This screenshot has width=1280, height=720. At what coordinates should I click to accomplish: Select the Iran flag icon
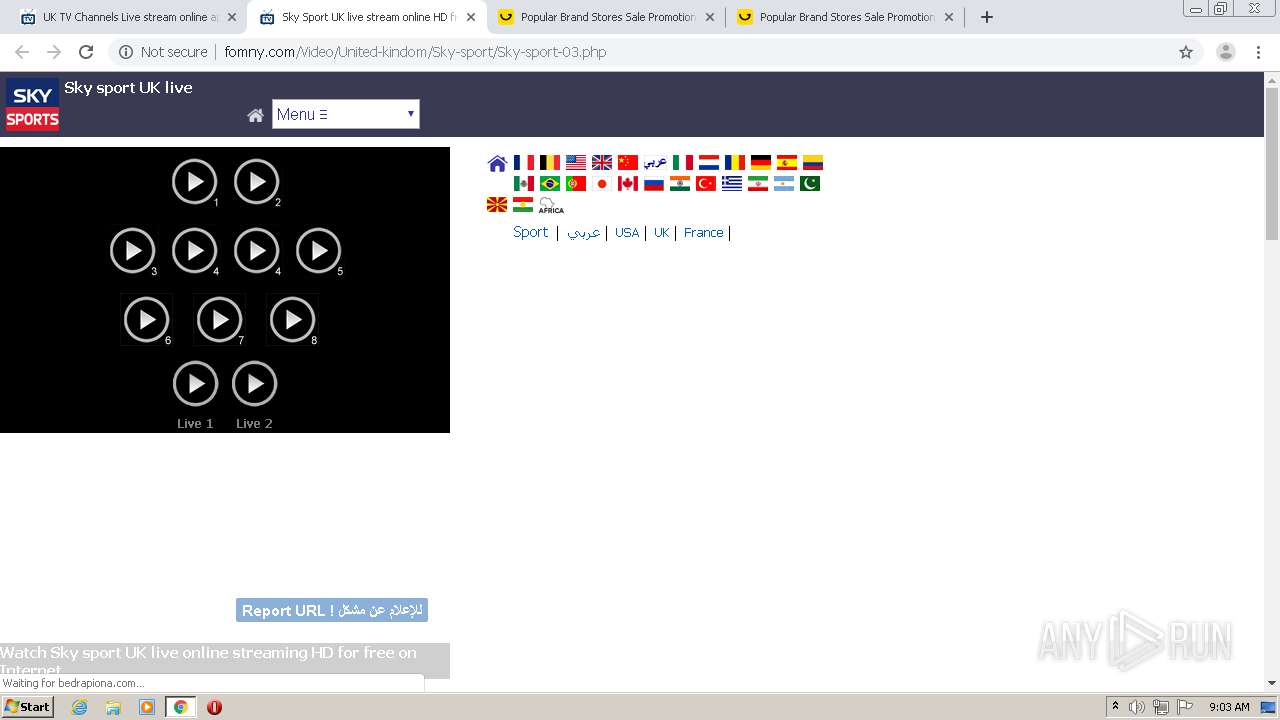pyautogui.click(x=758, y=183)
